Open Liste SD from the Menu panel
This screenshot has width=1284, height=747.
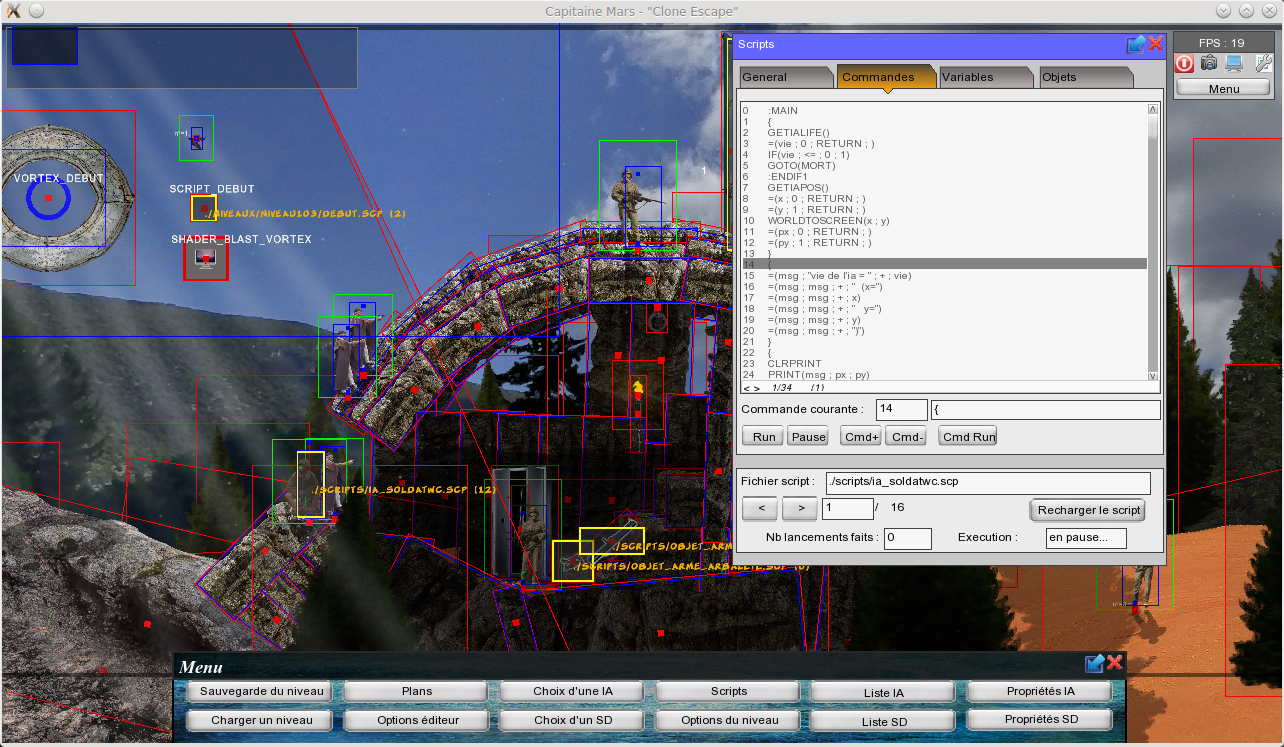pyautogui.click(x=882, y=719)
